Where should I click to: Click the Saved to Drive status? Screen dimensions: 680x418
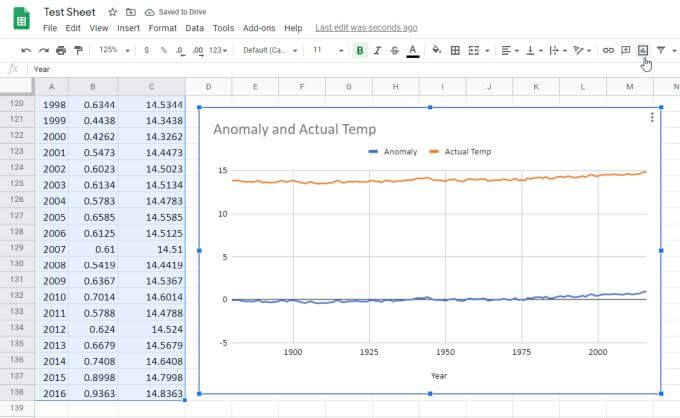tap(176, 12)
